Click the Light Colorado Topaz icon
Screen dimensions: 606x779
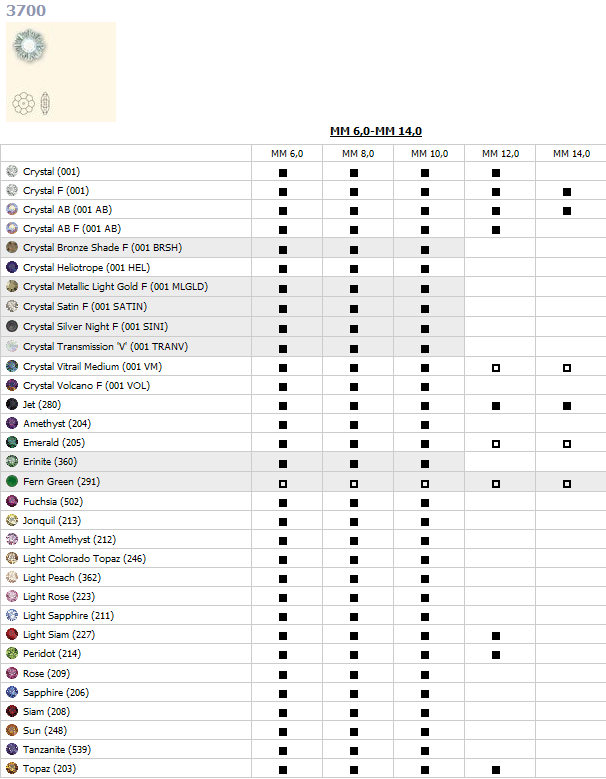point(12,558)
